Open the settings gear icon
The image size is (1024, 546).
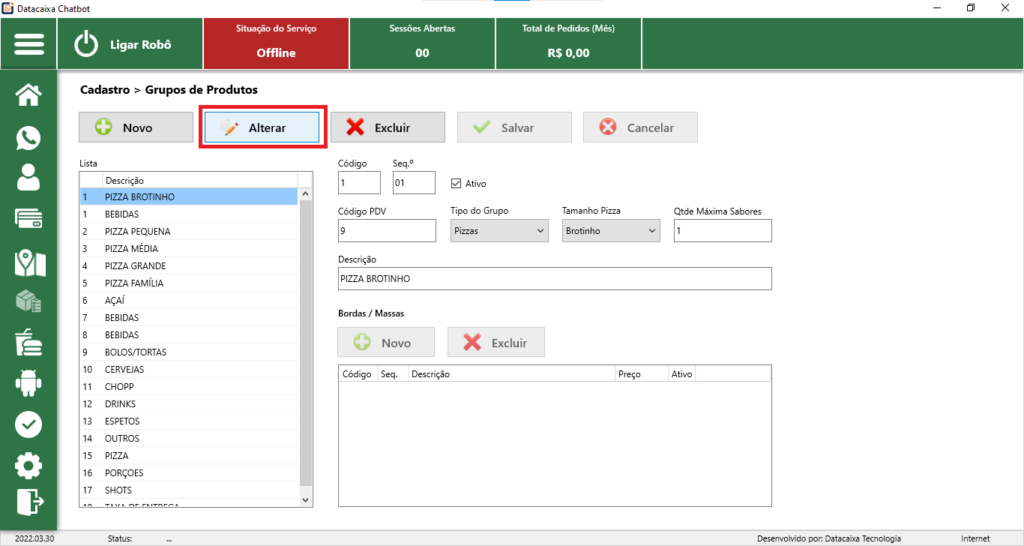click(29, 465)
